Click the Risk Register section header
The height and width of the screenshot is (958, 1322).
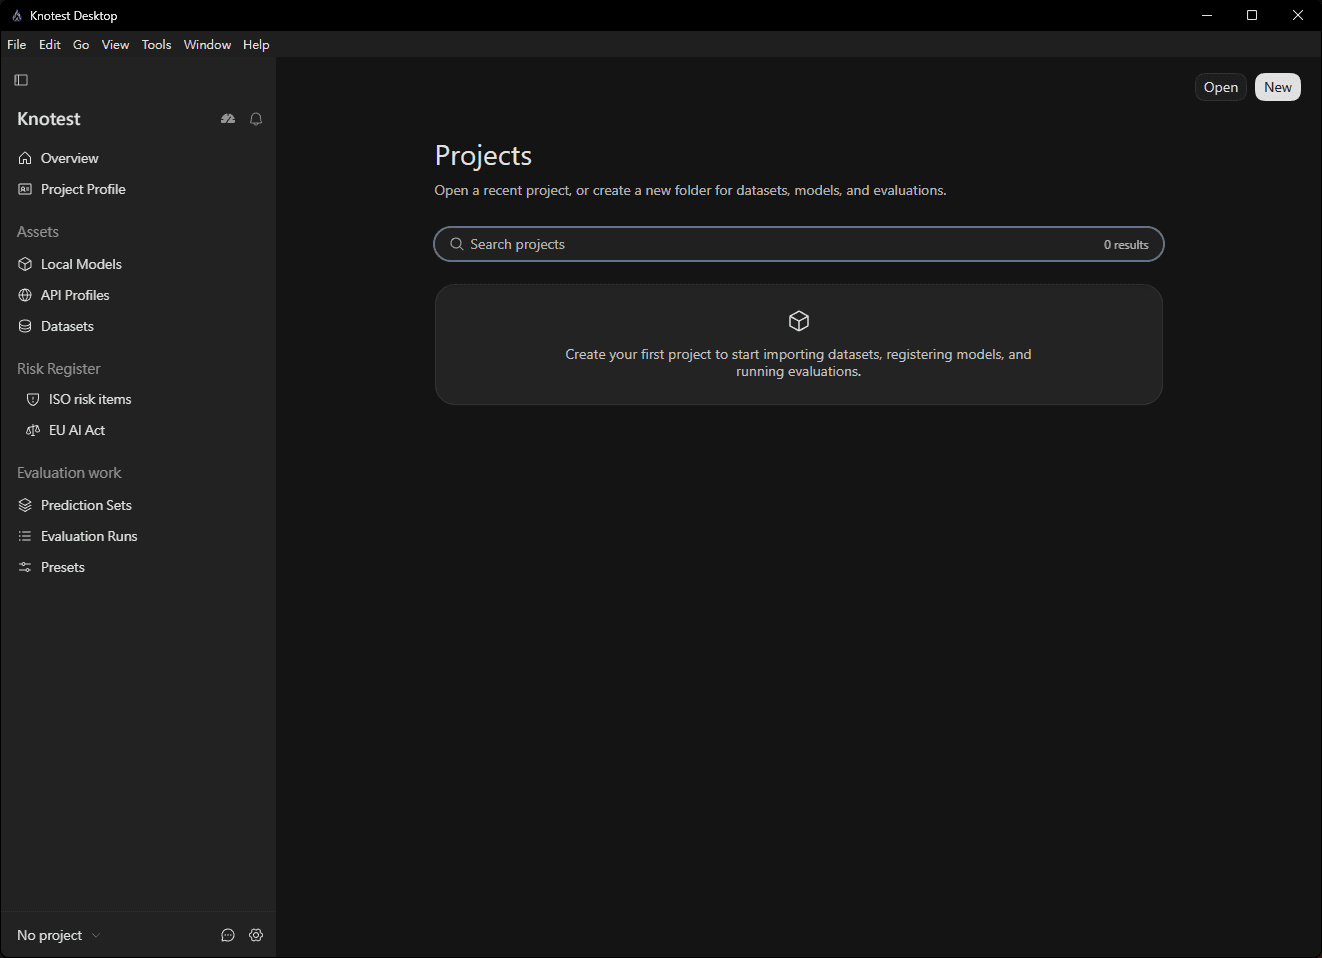tap(59, 368)
